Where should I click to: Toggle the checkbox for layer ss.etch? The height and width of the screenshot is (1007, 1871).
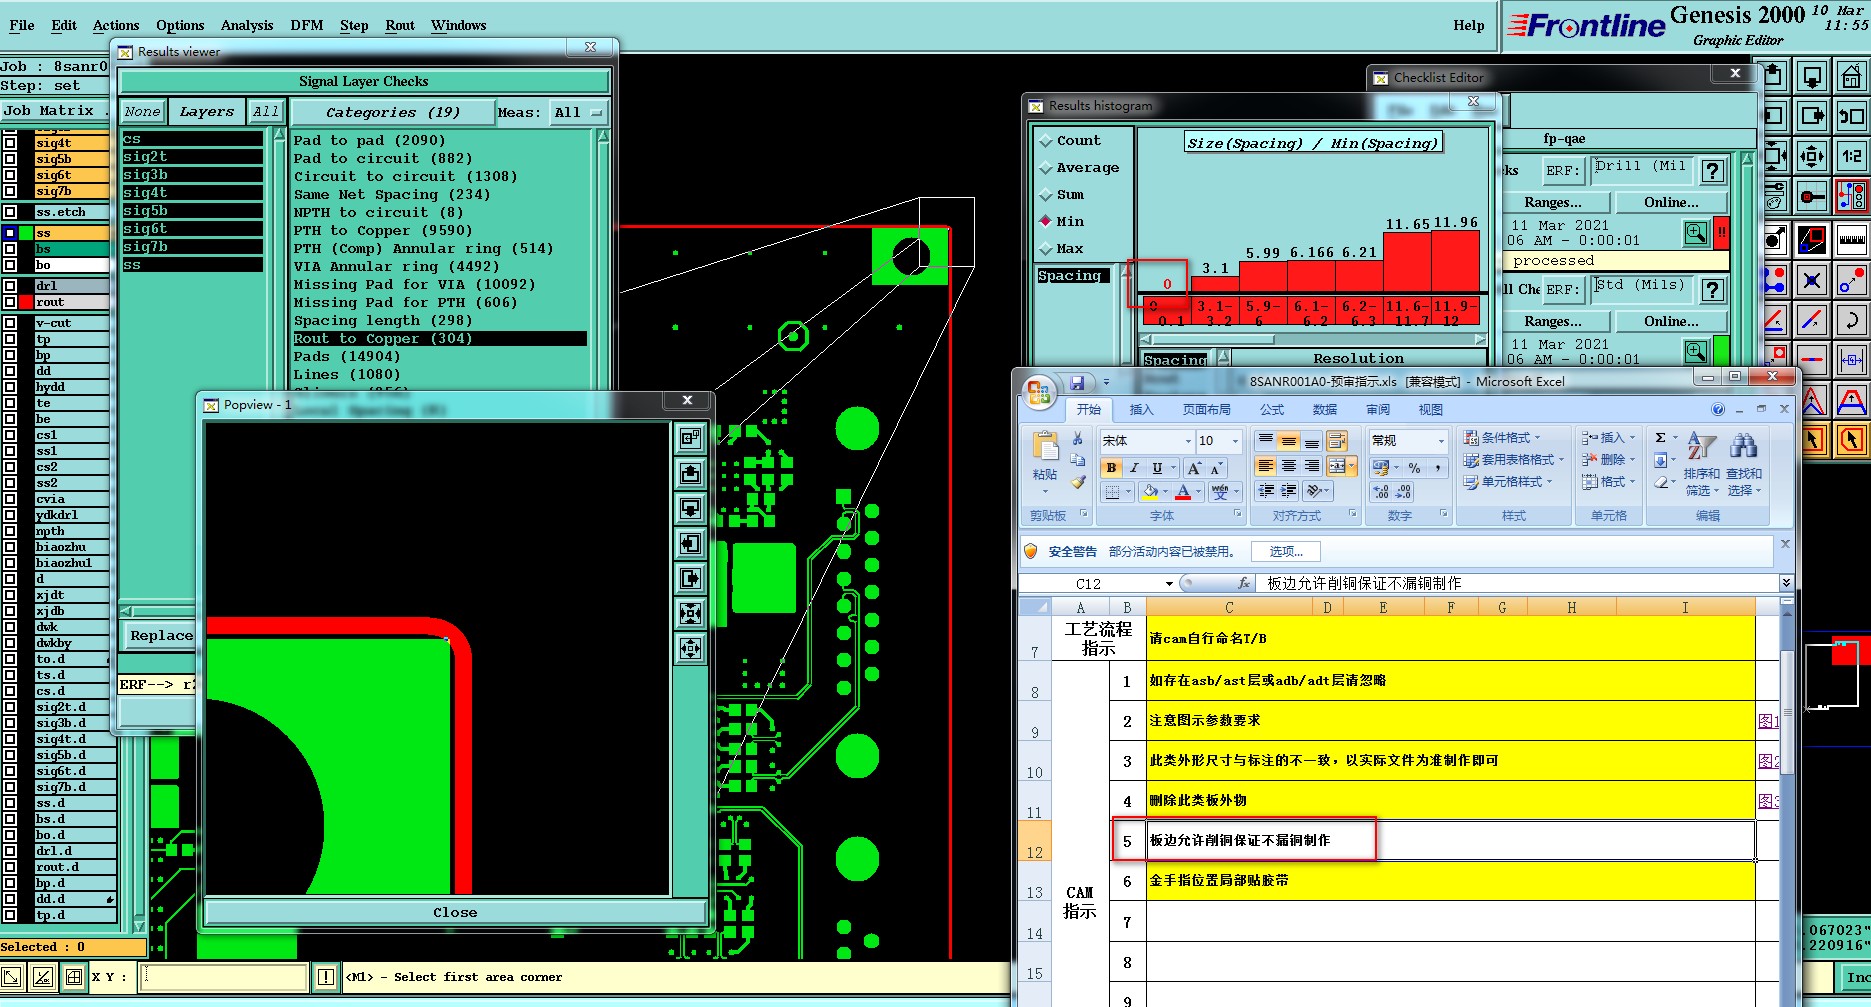click(10, 212)
